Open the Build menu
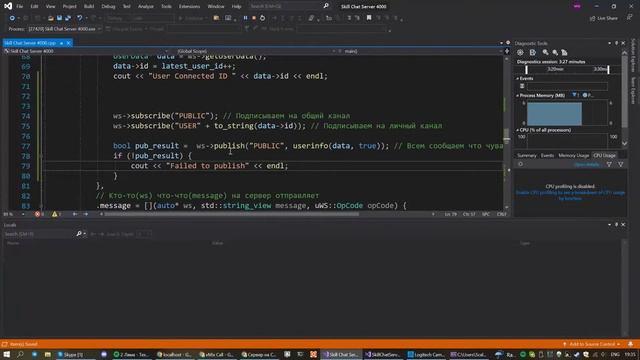The width and height of the screenshot is (640, 360). pyautogui.click(x=89, y=7)
